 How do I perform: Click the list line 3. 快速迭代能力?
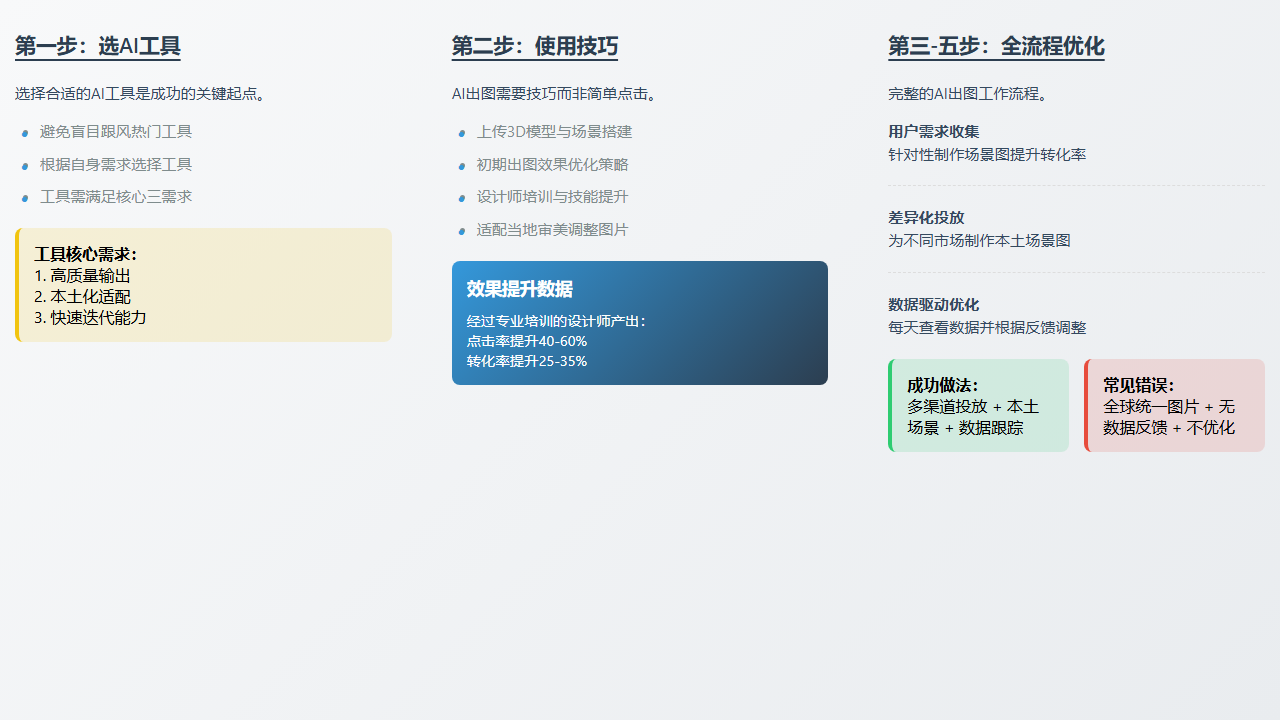tap(90, 317)
